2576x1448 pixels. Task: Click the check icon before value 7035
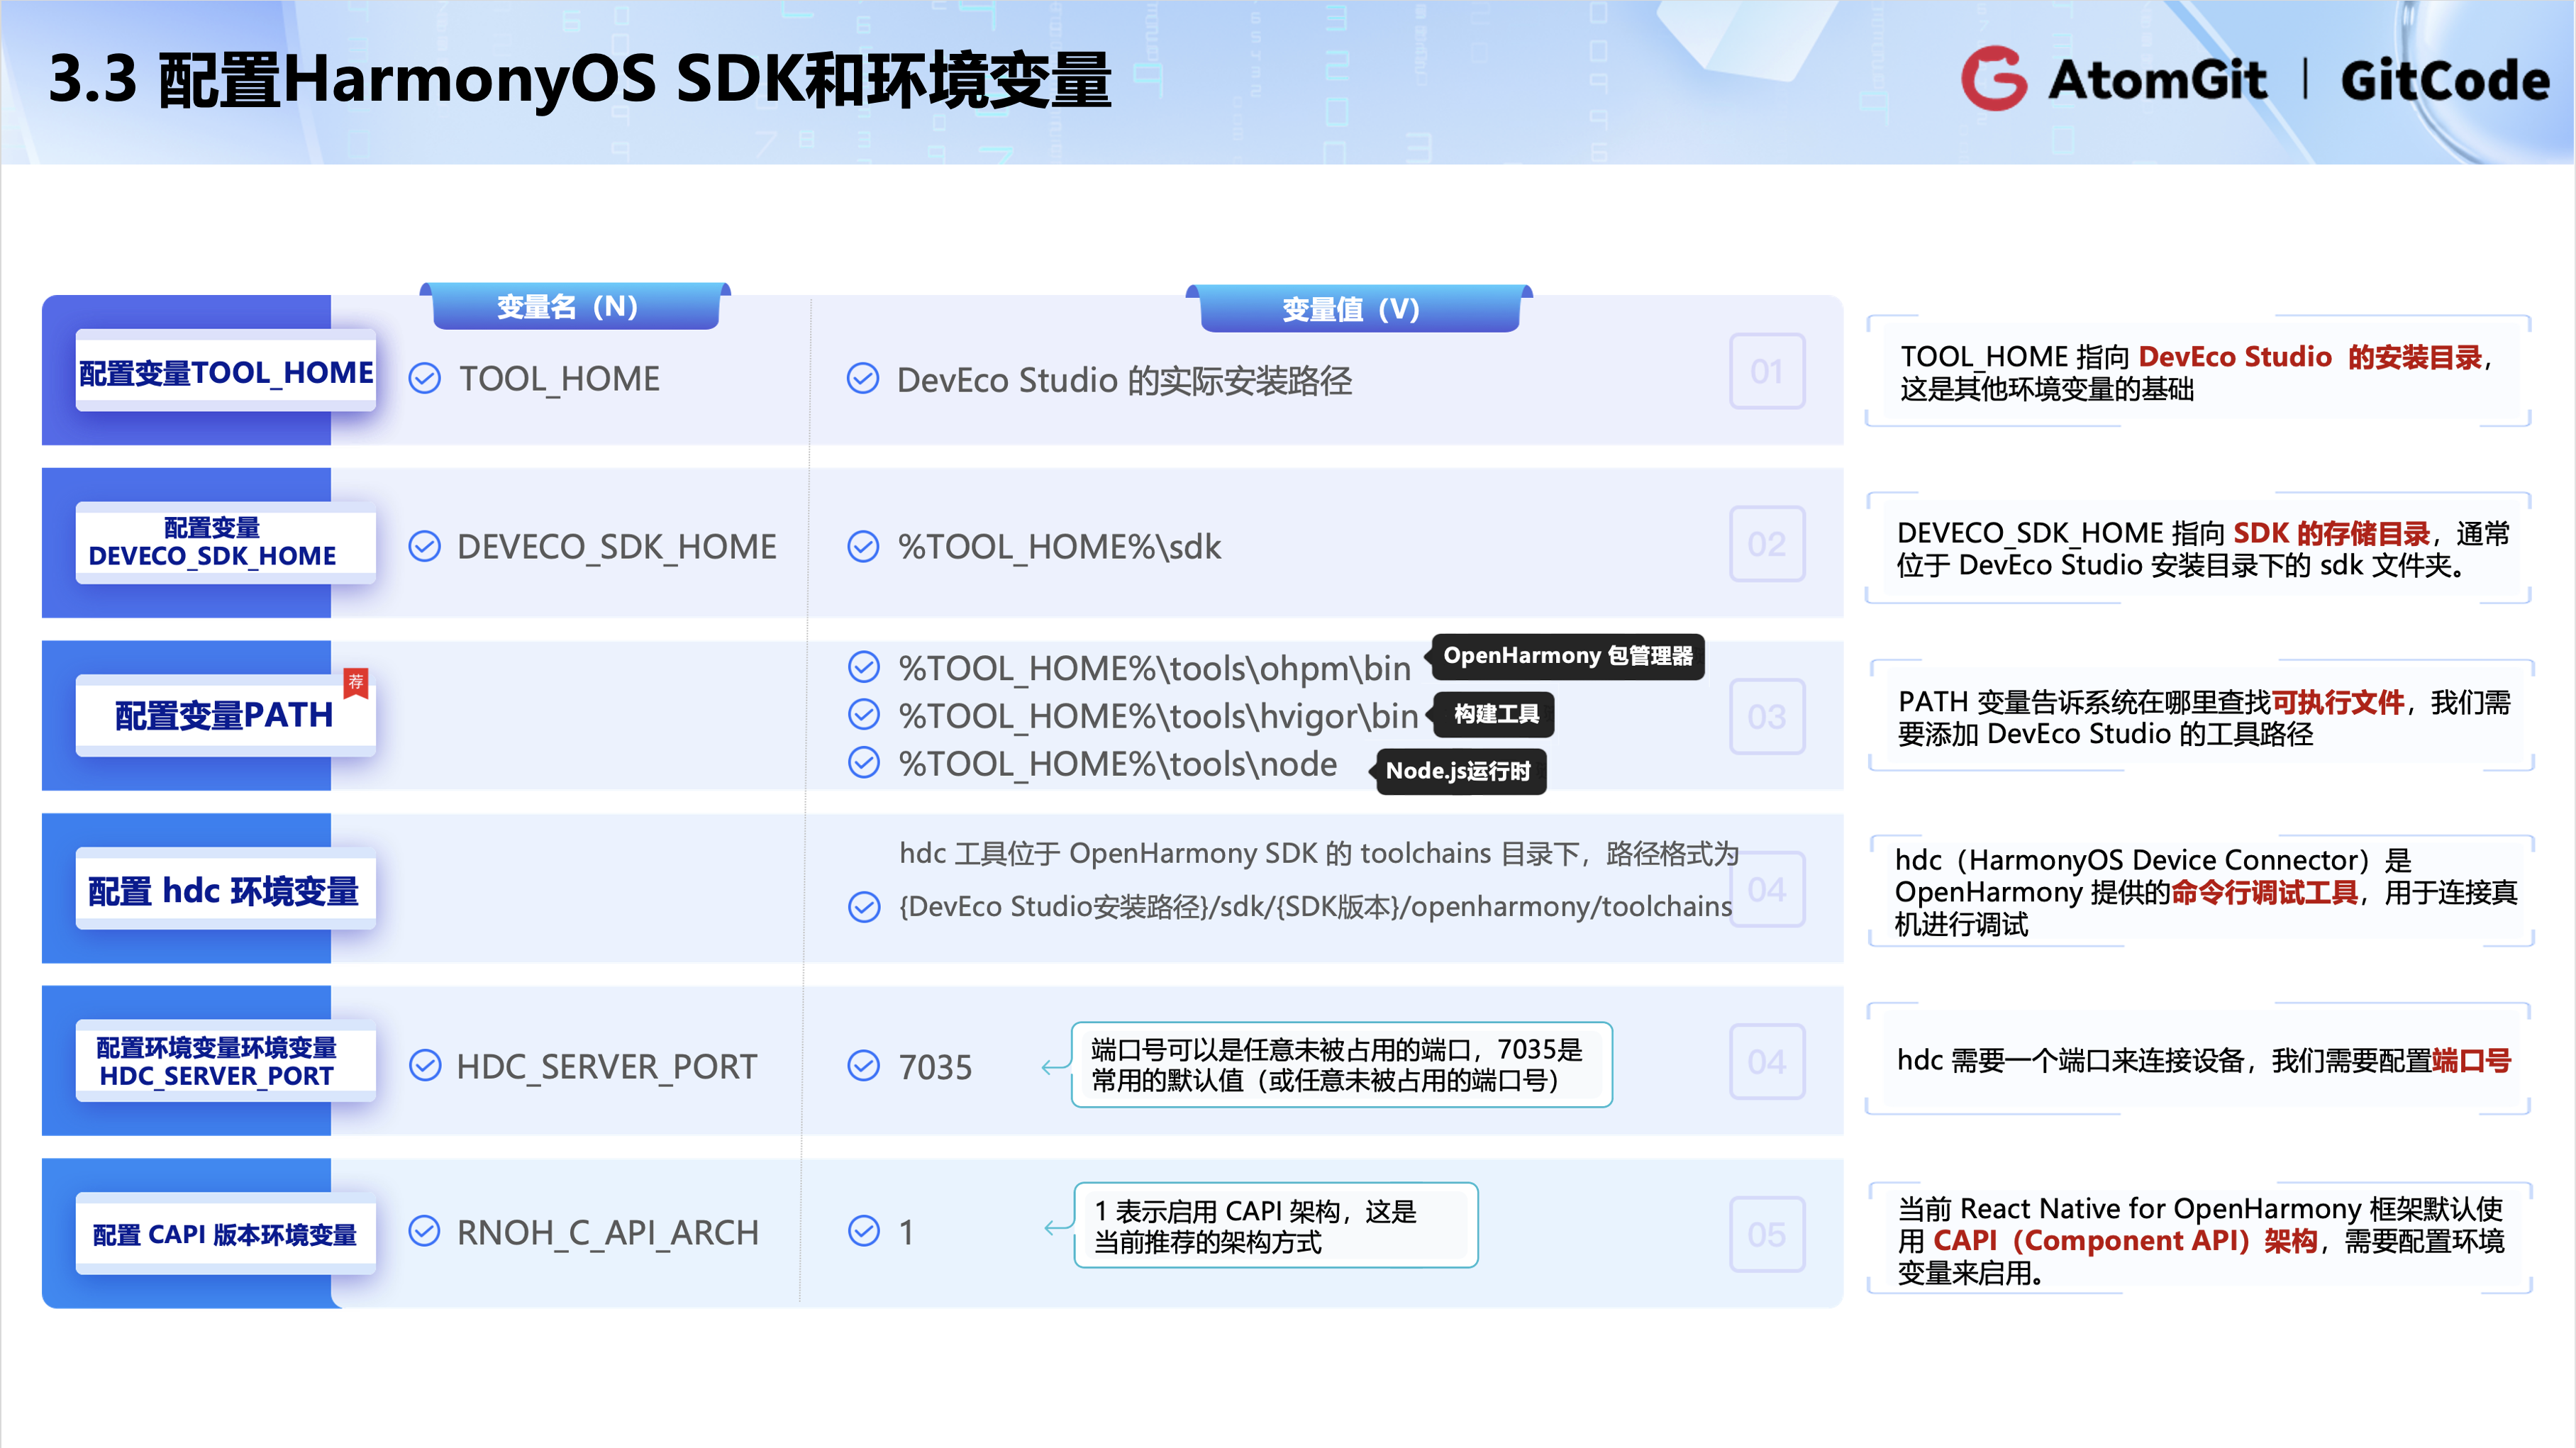coord(864,1065)
